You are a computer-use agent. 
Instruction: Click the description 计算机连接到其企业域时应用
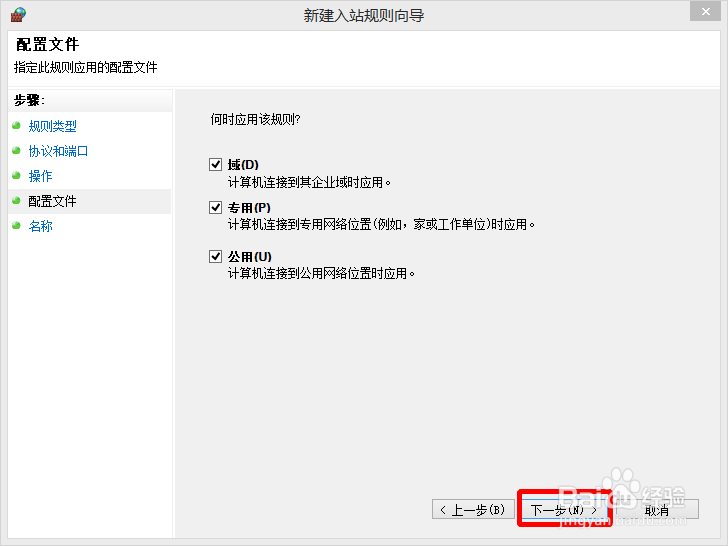point(309,182)
